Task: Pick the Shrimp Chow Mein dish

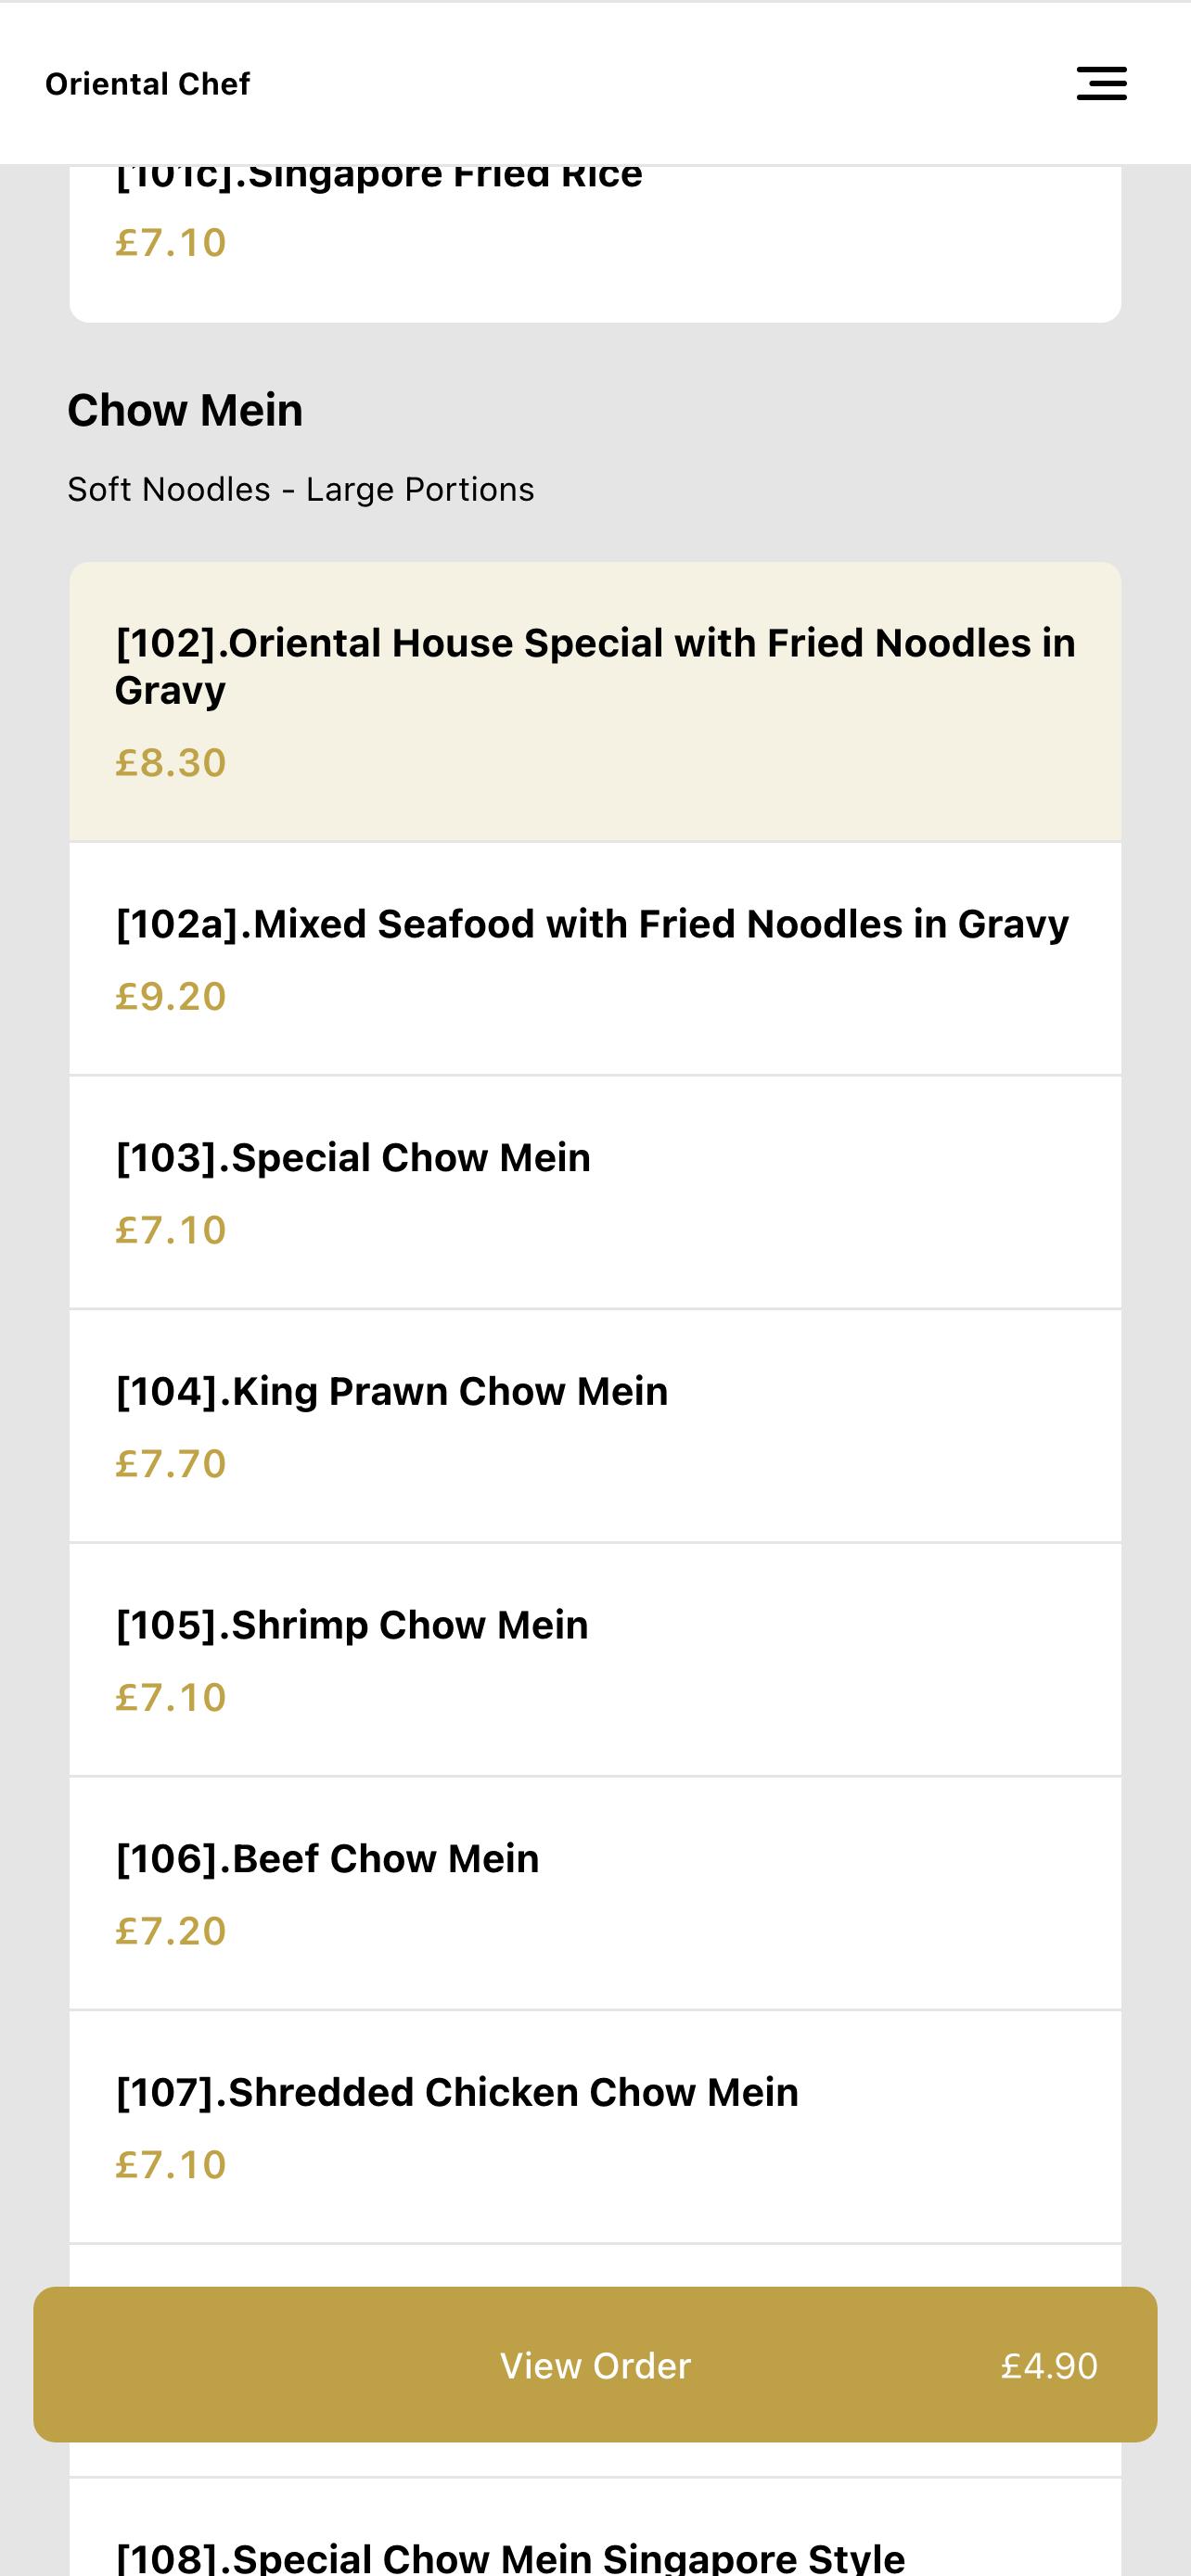Action: point(595,1660)
